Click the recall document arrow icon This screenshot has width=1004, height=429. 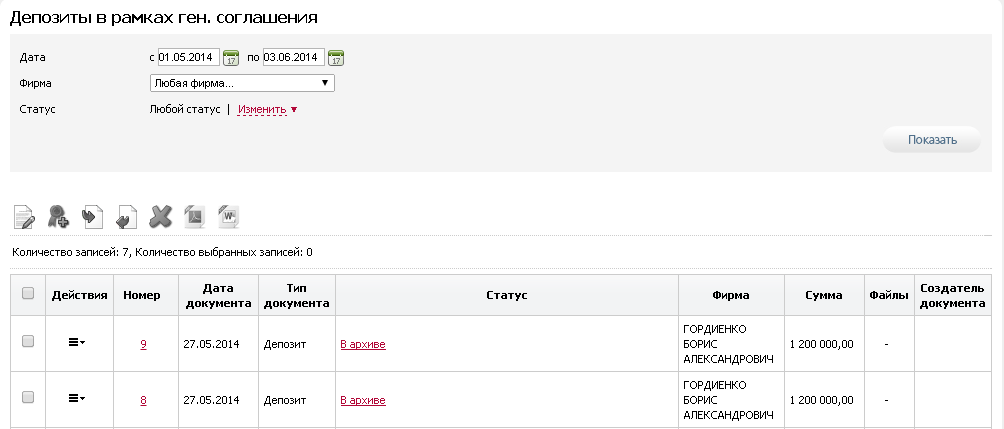[126, 216]
